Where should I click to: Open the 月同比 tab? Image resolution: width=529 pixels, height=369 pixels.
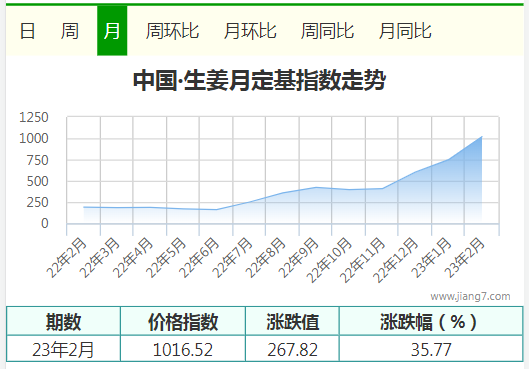pyautogui.click(x=405, y=31)
